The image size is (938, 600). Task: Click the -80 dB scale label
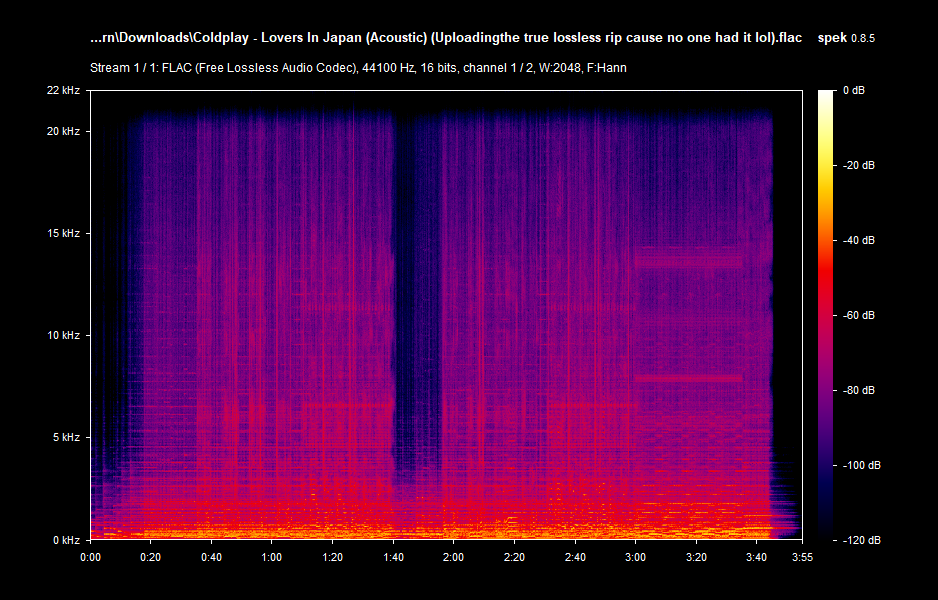point(858,390)
